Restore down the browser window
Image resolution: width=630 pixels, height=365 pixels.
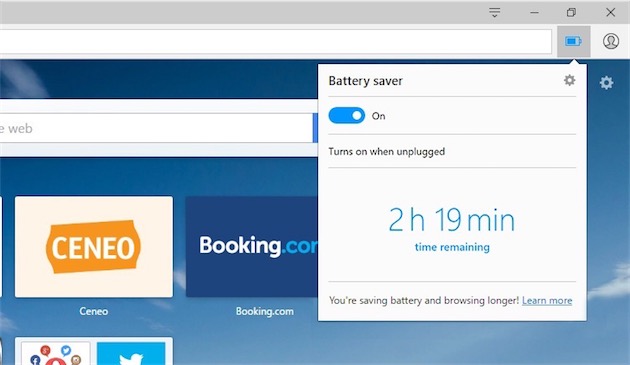click(571, 12)
